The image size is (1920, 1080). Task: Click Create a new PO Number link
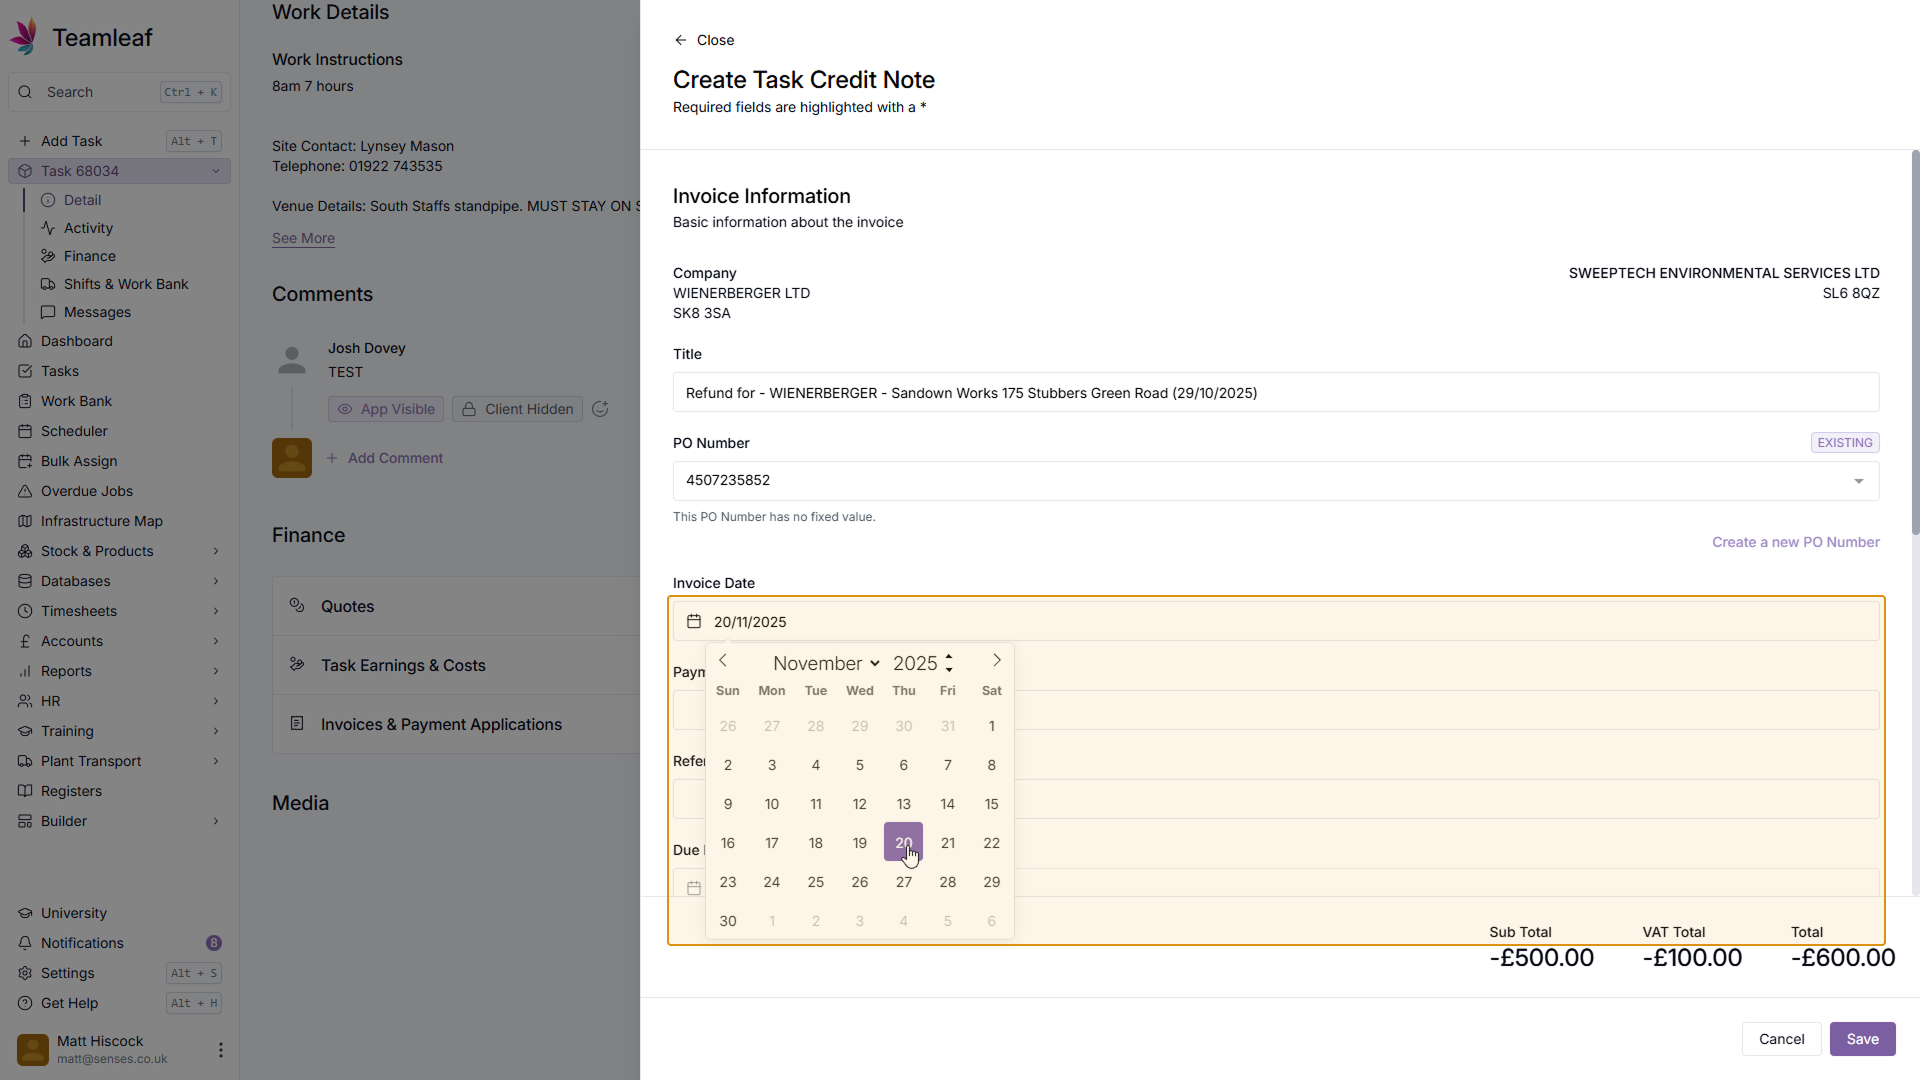click(x=1795, y=542)
